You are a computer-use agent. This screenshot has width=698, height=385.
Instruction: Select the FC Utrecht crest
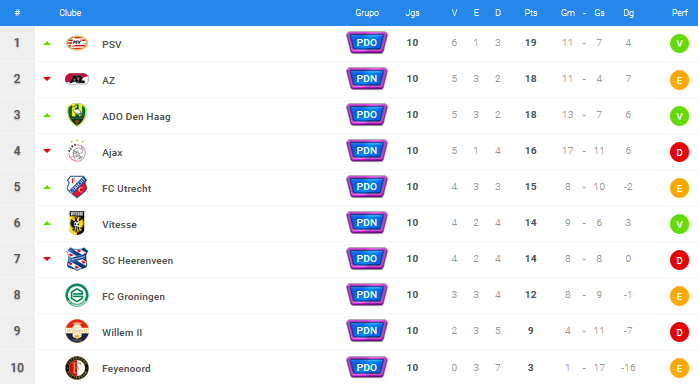77,187
